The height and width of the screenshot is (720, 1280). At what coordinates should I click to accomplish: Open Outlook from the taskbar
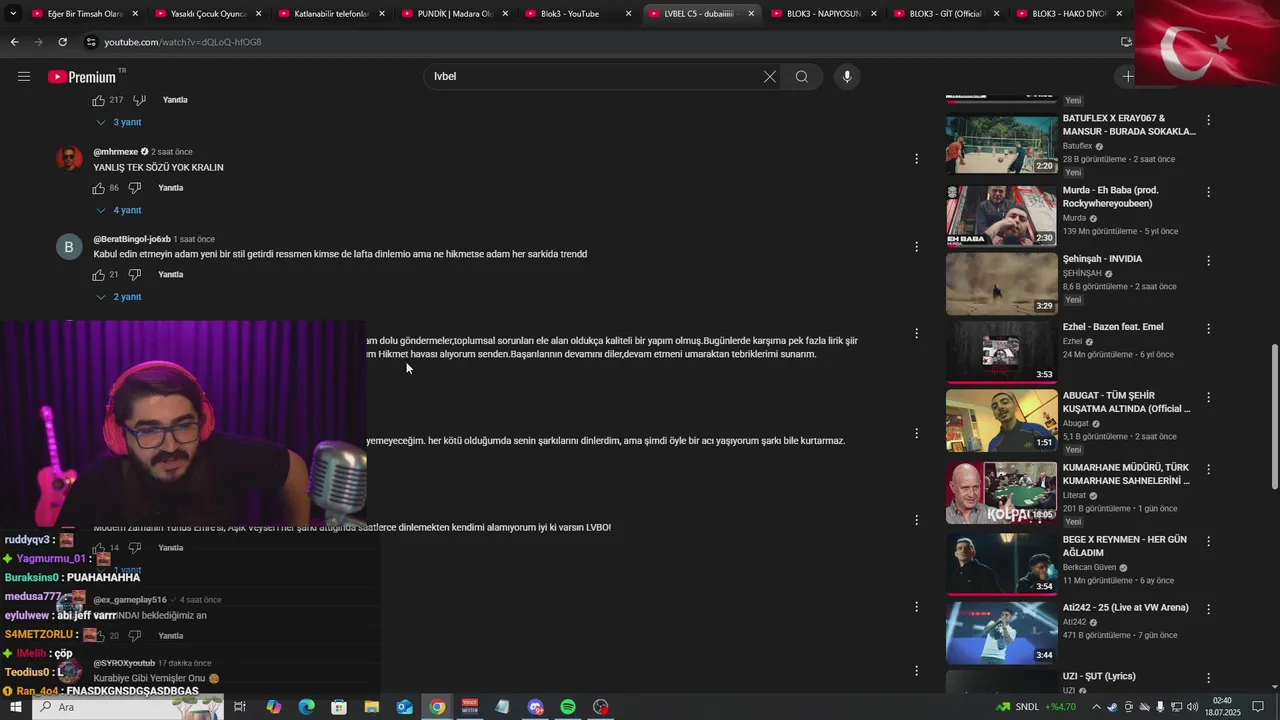point(404,707)
